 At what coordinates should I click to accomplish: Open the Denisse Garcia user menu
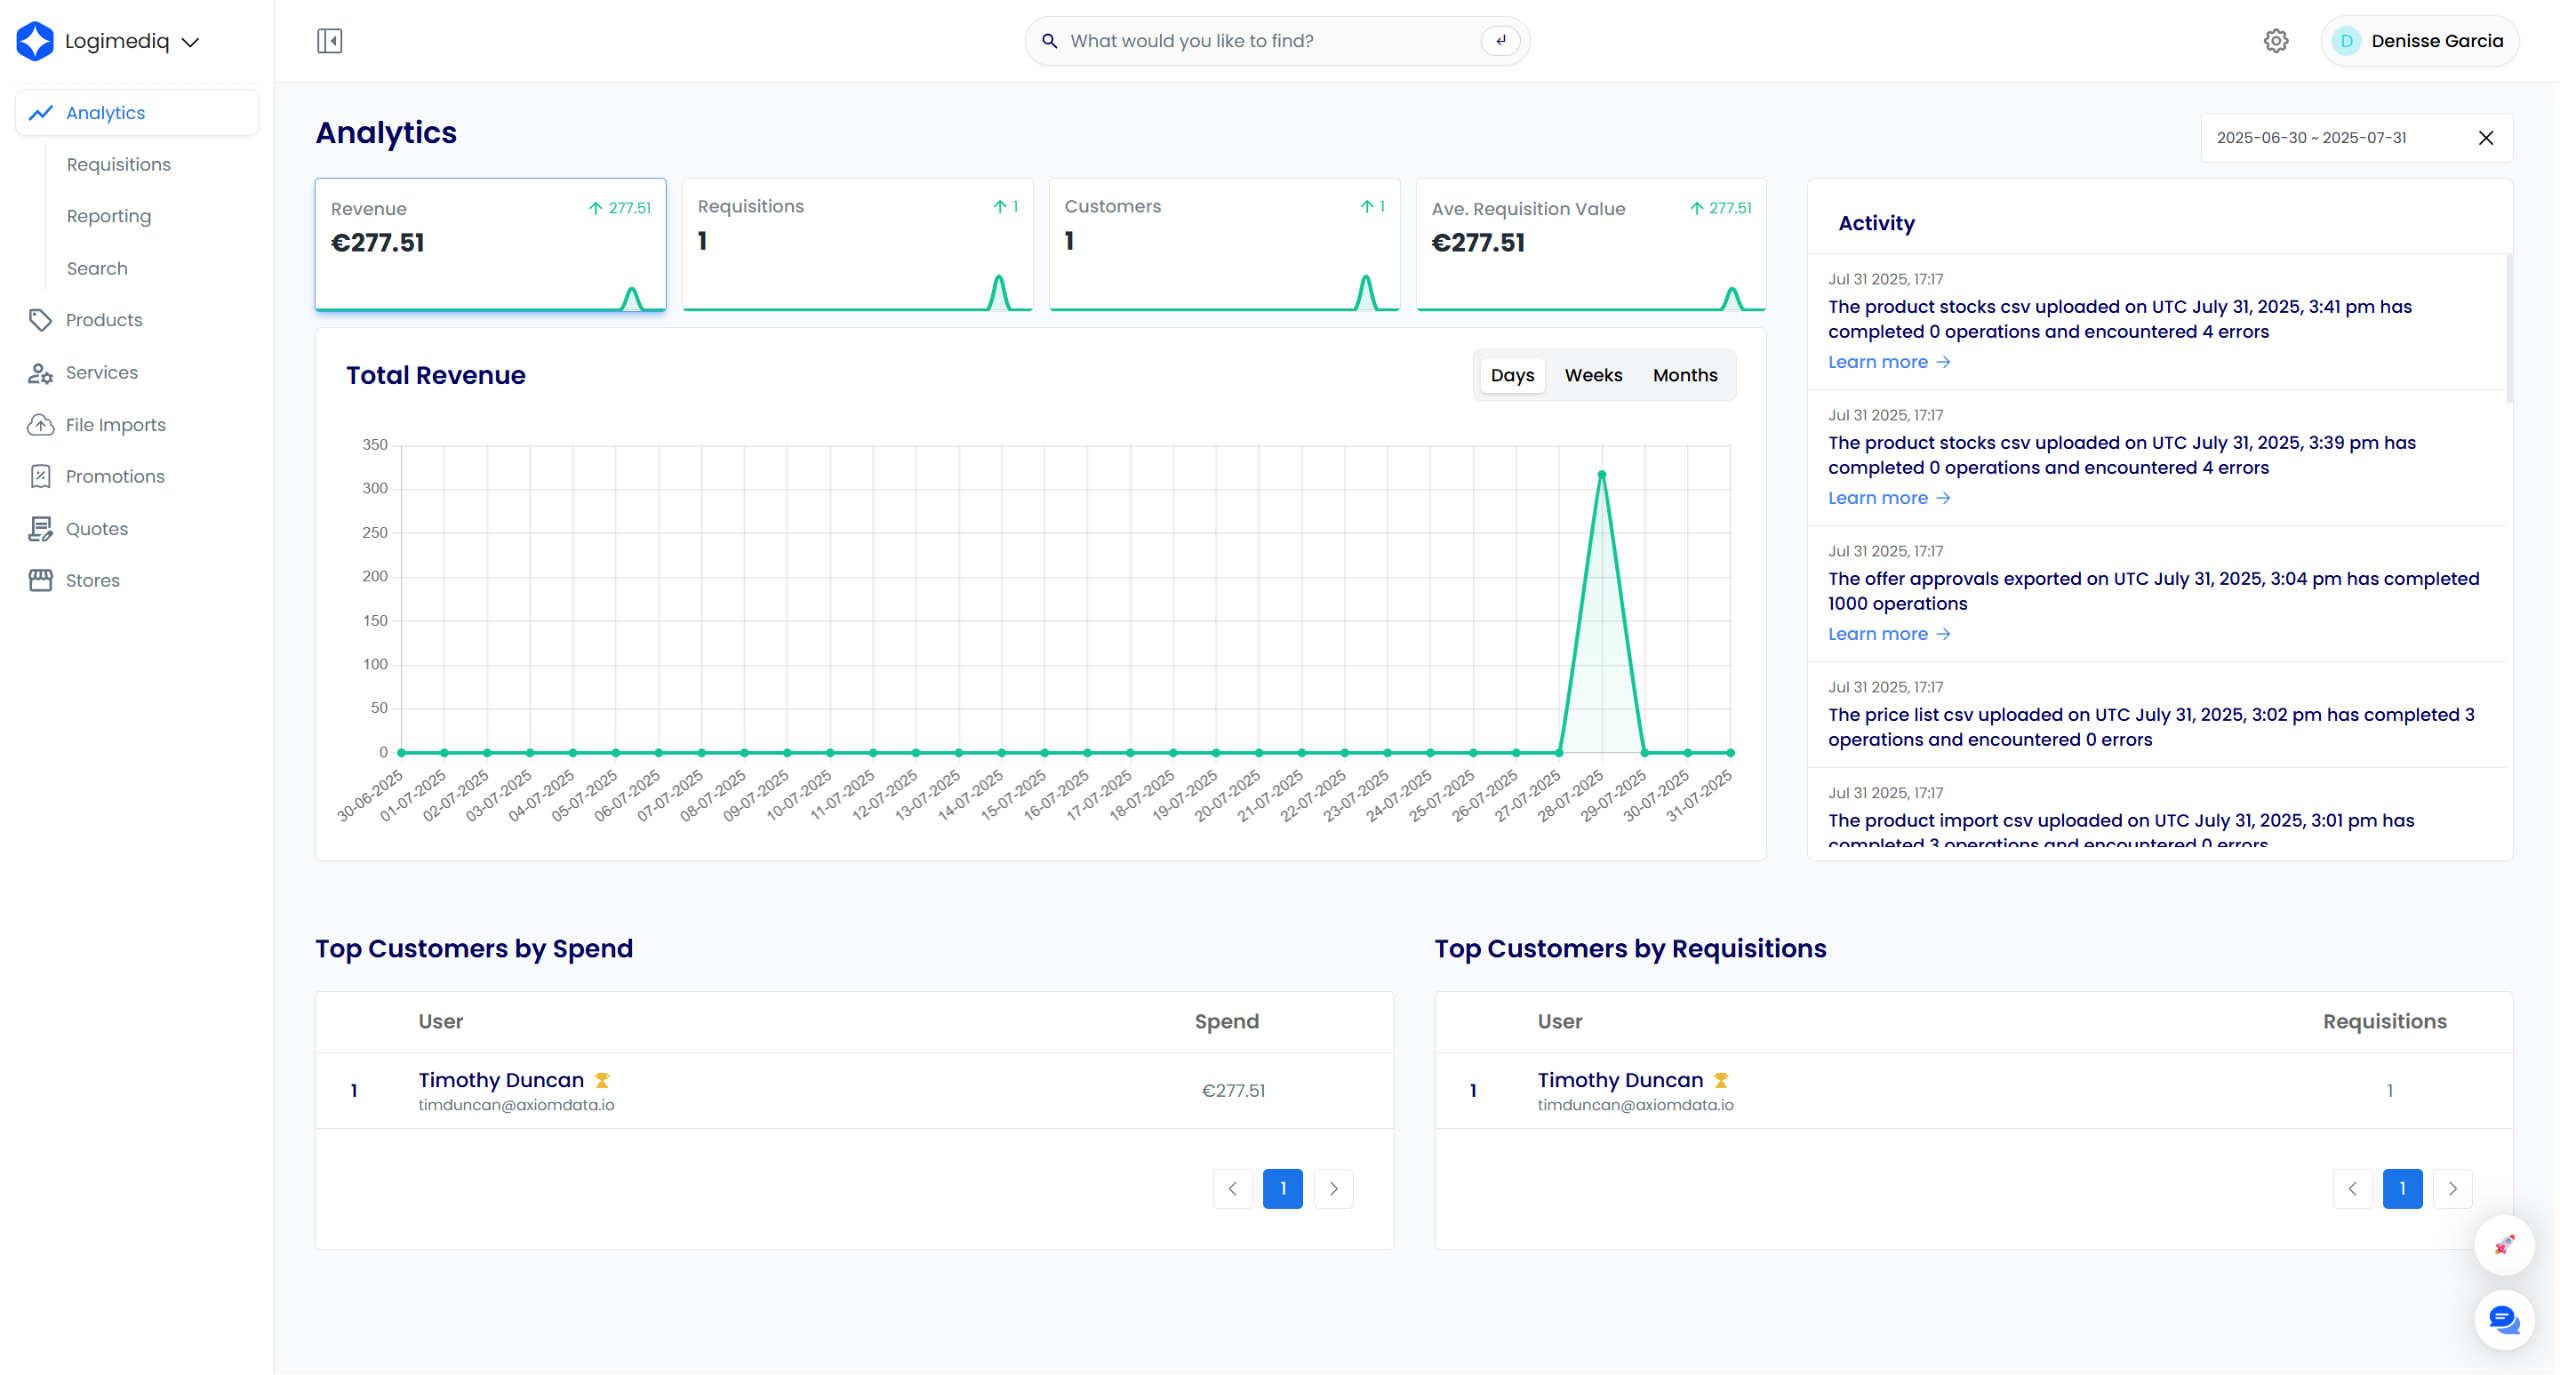2419,41
